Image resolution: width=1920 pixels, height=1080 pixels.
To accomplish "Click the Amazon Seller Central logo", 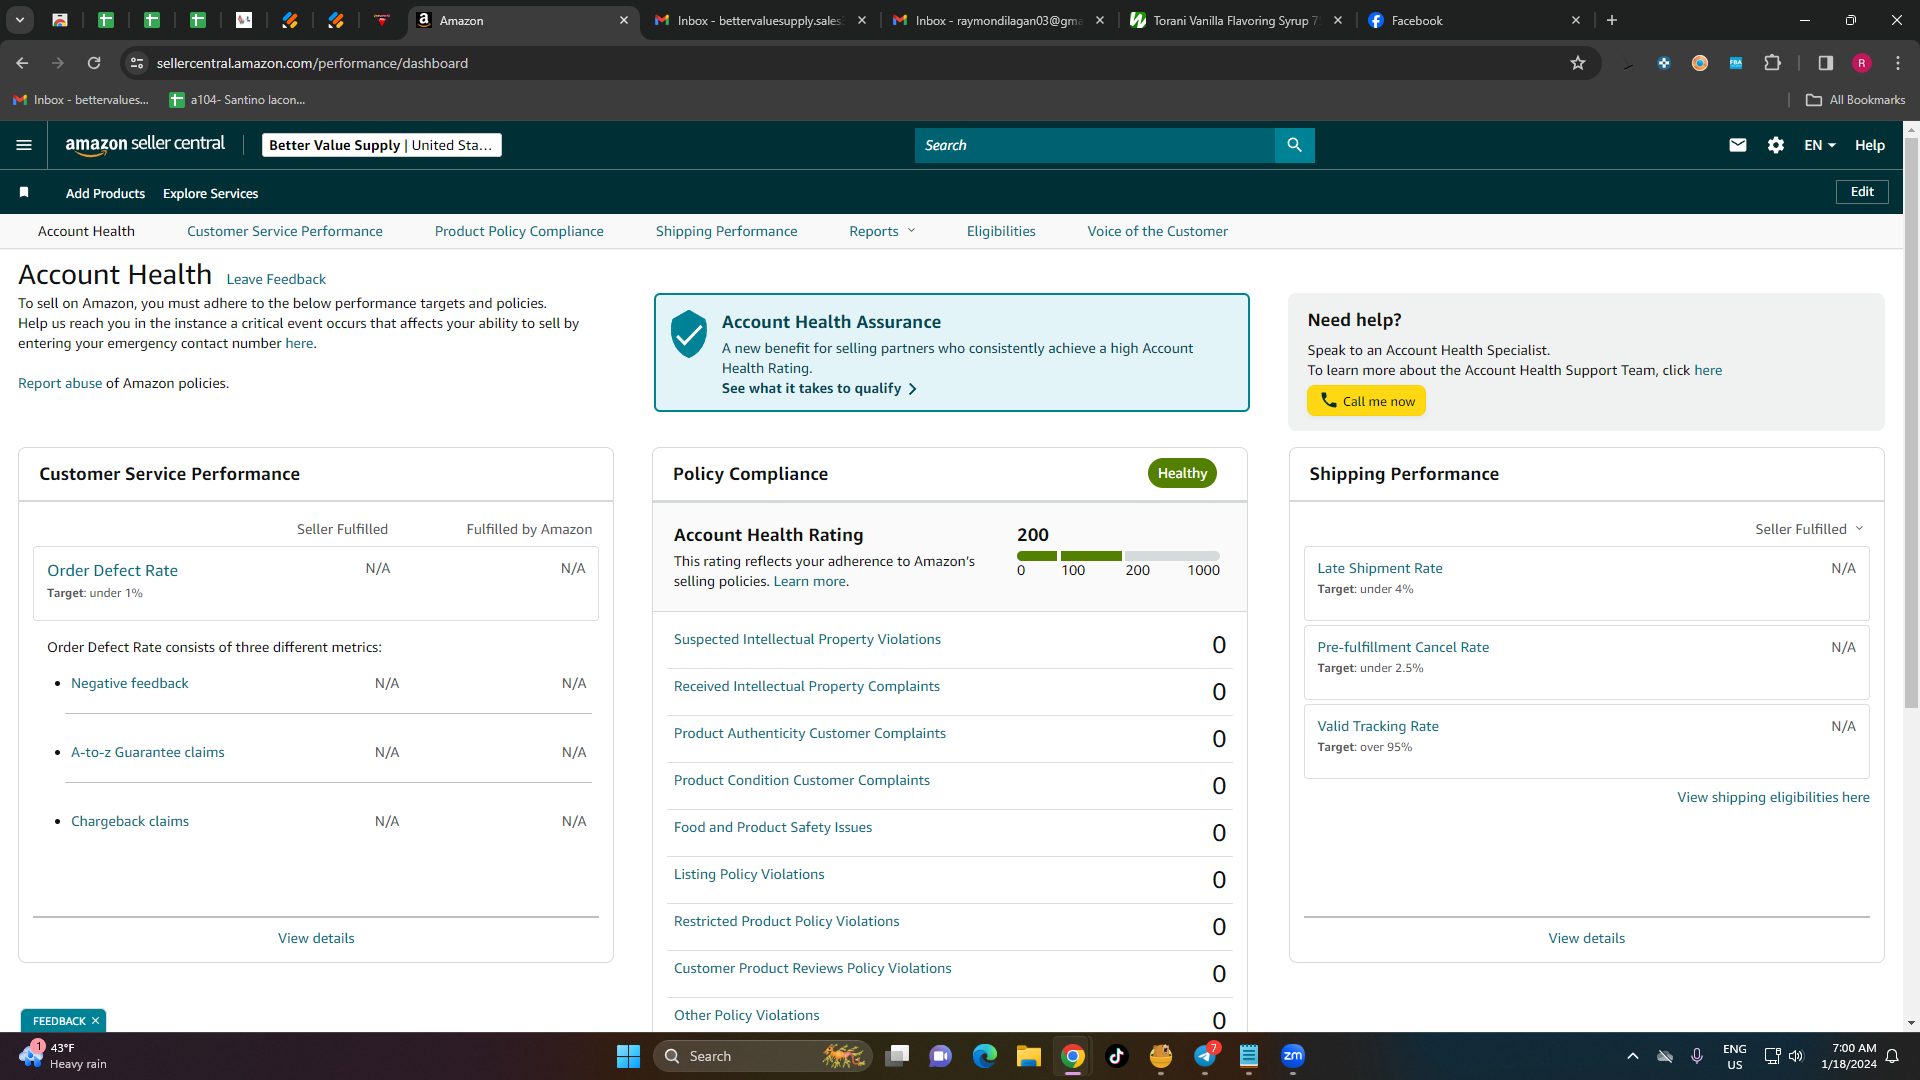I will tap(145, 145).
